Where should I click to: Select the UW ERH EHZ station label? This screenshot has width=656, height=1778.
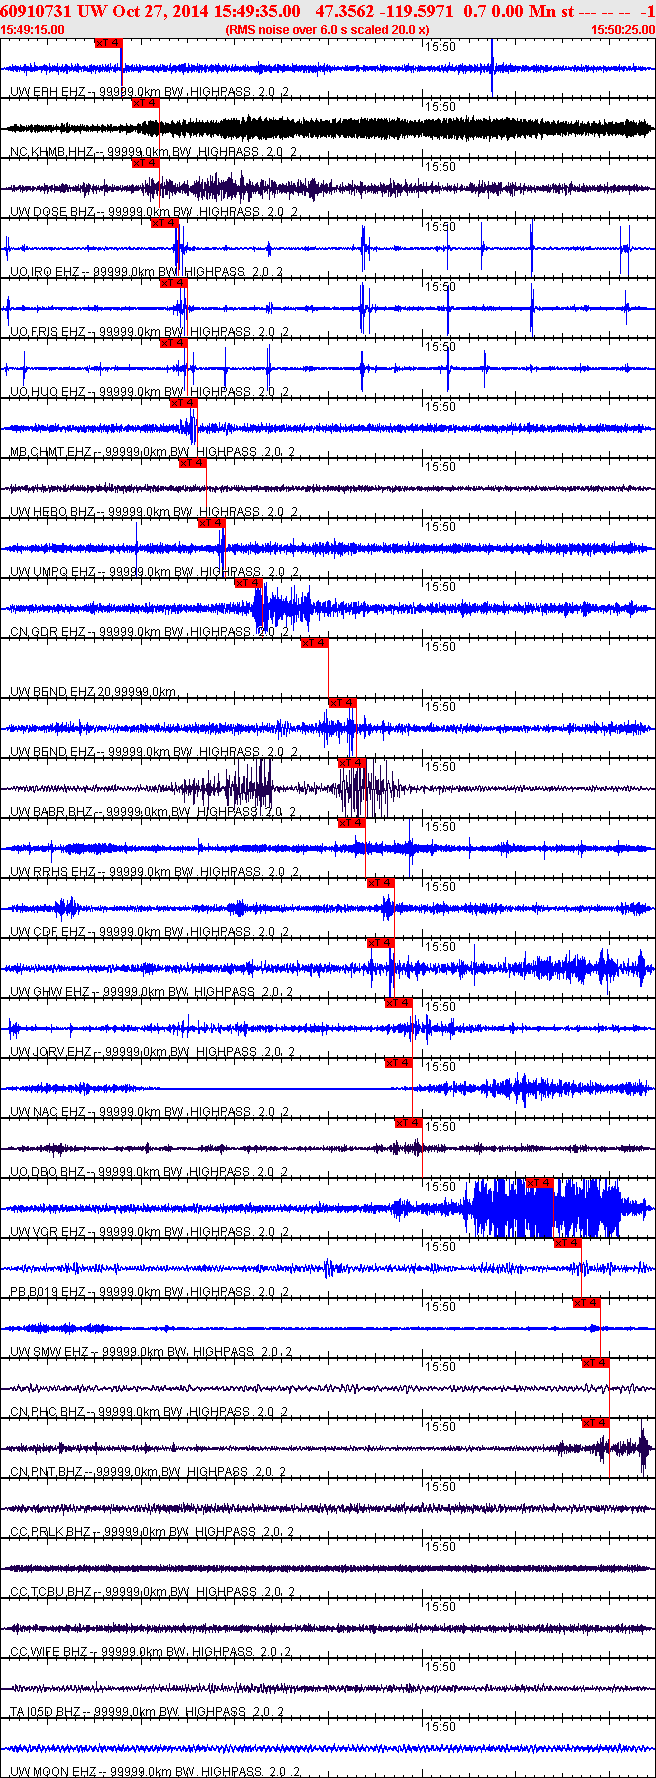coord(150,92)
